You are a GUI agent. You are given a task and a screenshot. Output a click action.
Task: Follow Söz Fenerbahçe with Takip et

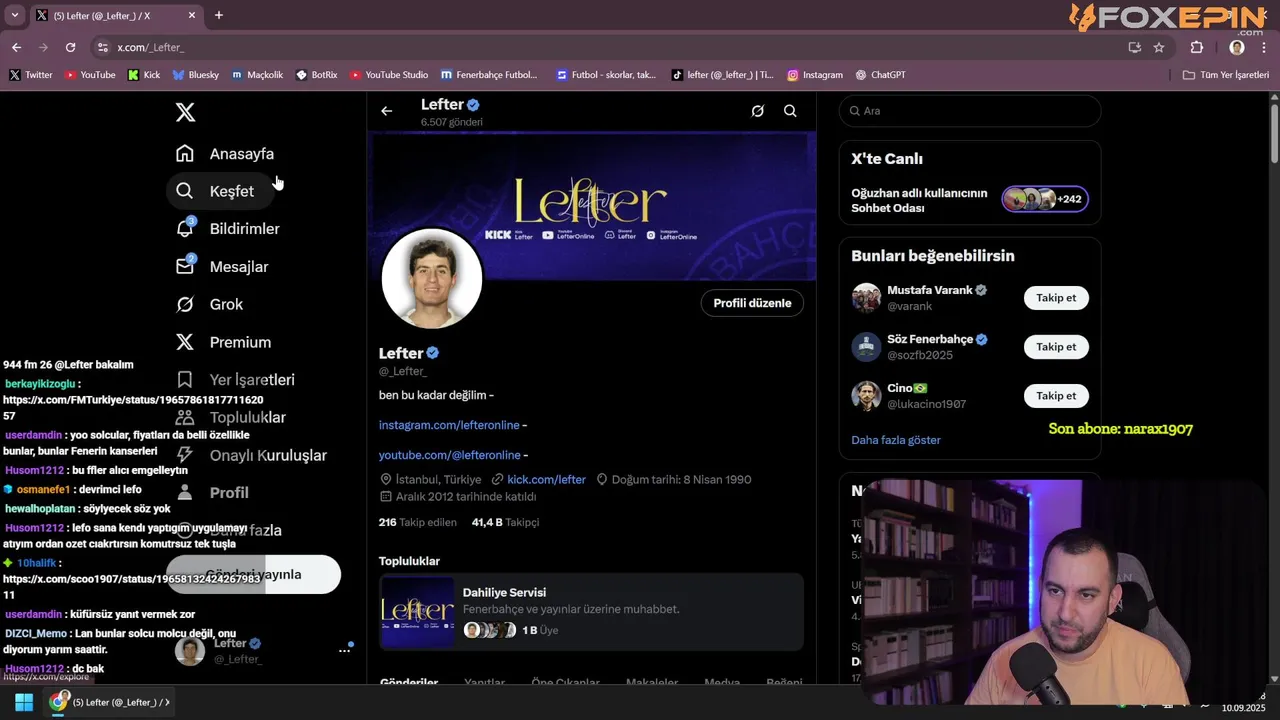[x=1056, y=347]
